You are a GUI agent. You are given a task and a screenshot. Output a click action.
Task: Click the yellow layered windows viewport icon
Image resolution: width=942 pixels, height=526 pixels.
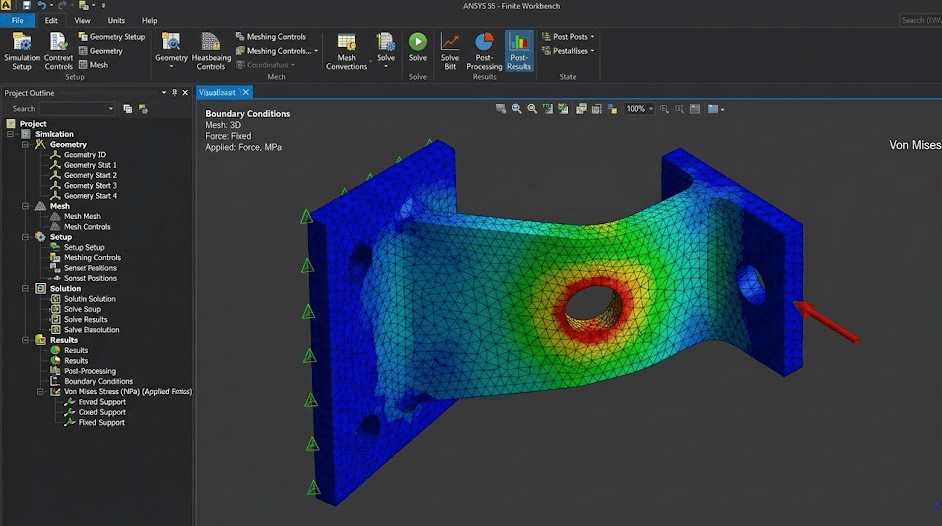point(581,109)
